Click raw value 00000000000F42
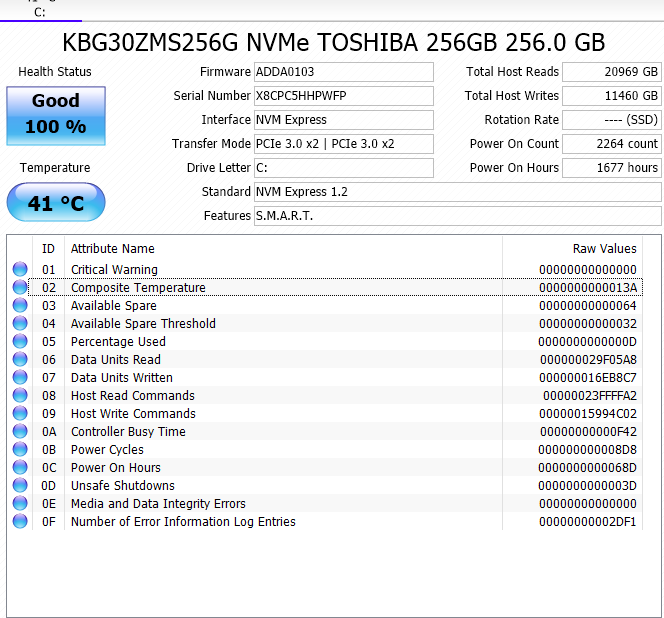Image resolution: width=664 pixels, height=618 pixels. [x=588, y=432]
